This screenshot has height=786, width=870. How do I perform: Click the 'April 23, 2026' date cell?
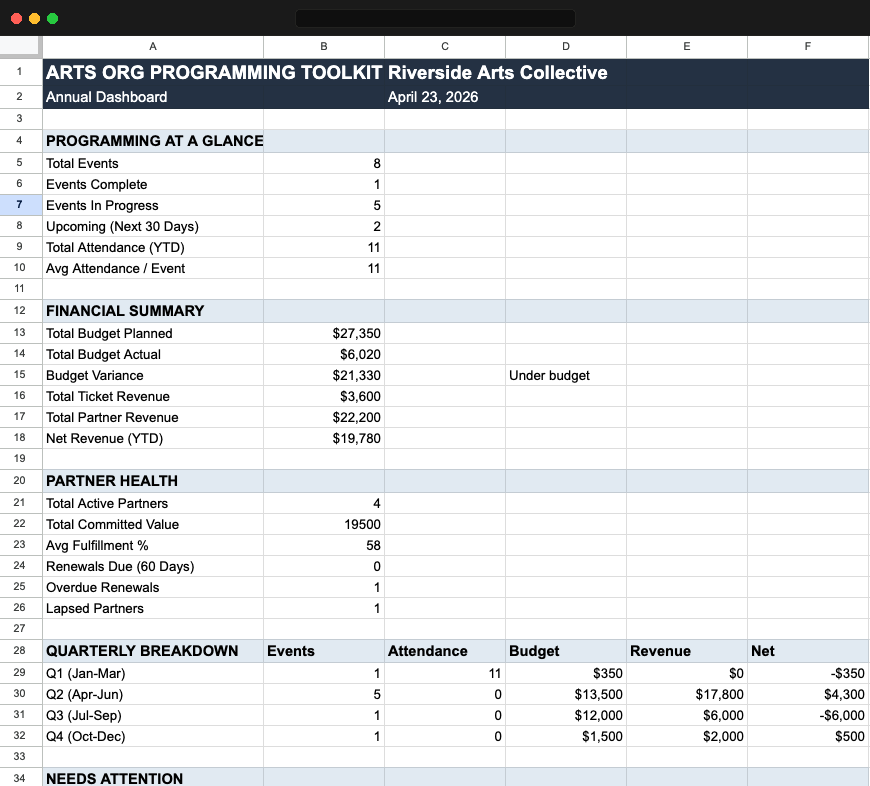click(445, 97)
